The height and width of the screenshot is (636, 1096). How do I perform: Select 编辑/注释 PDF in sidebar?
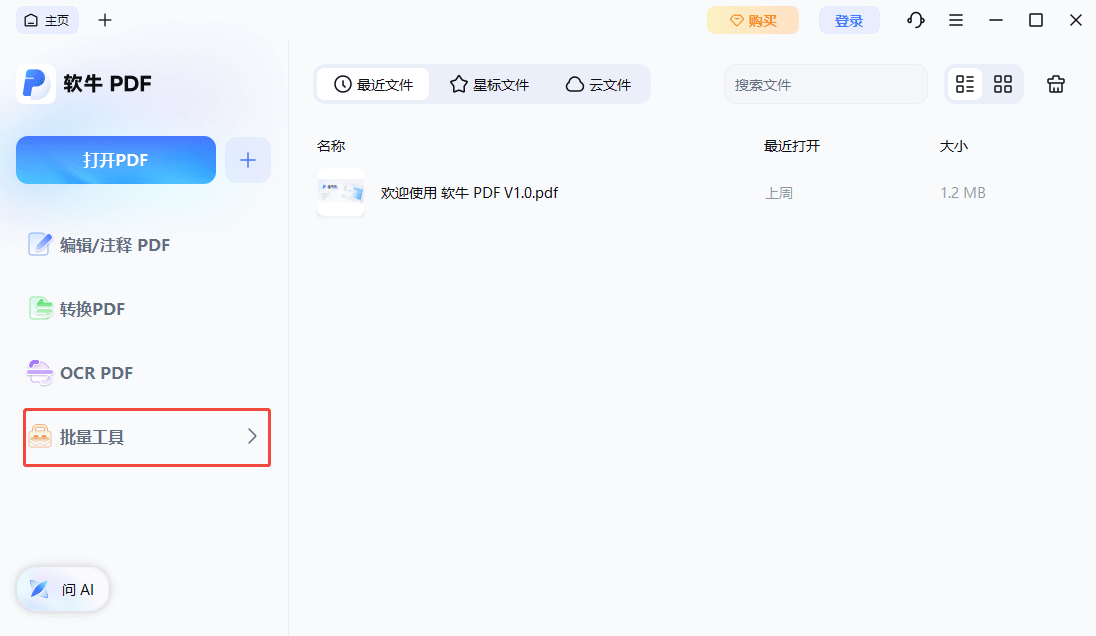[x=99, y=245]
